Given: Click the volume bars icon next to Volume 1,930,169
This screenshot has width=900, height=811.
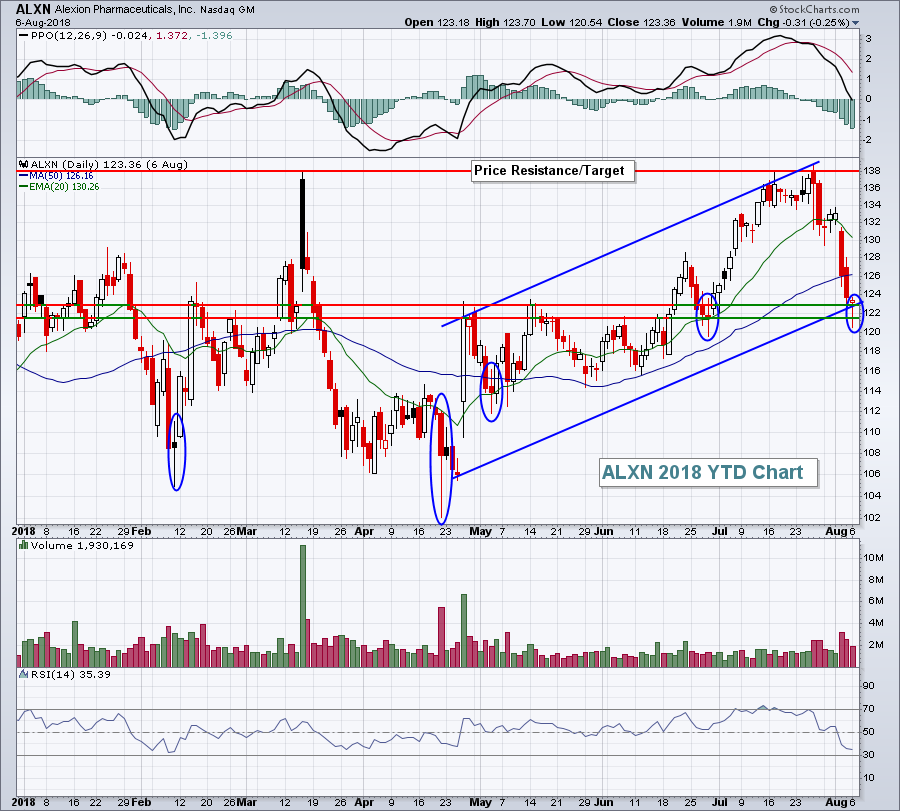Looking at the screenshot, I should point(24,545).
